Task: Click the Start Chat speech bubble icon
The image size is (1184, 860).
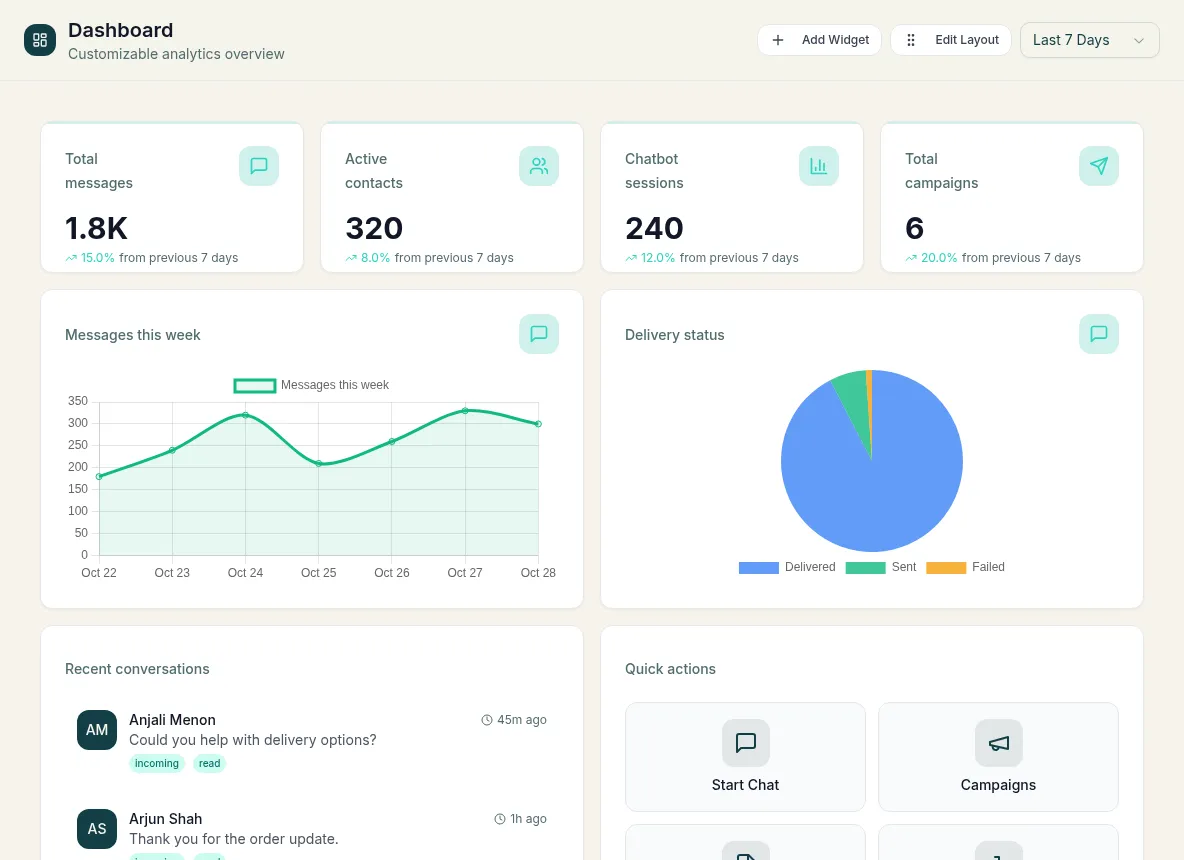Action: point(745,743)
